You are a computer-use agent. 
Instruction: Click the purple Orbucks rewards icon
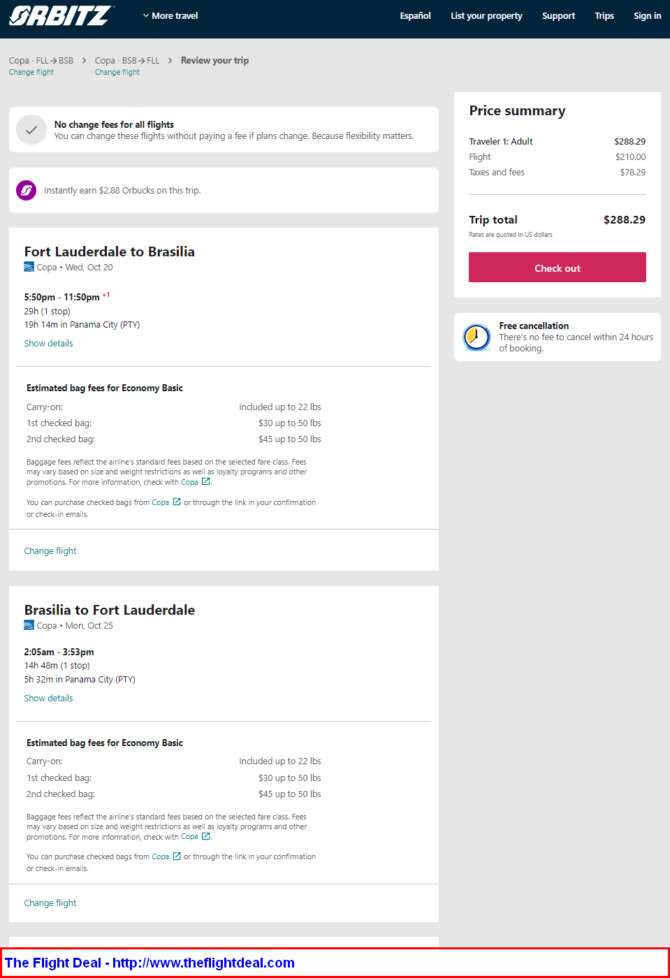tap(26, 190)
